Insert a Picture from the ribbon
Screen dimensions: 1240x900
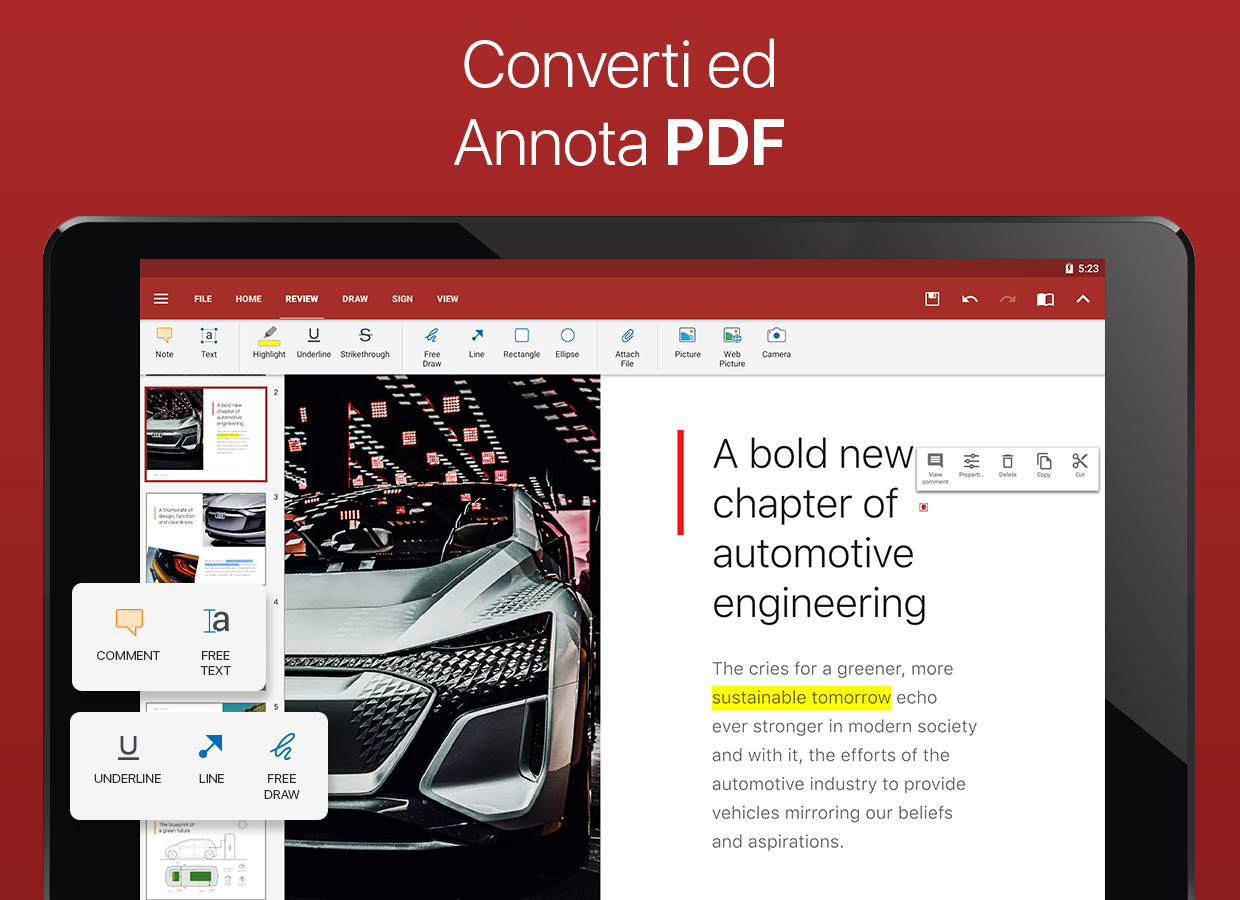click(688, 343)
